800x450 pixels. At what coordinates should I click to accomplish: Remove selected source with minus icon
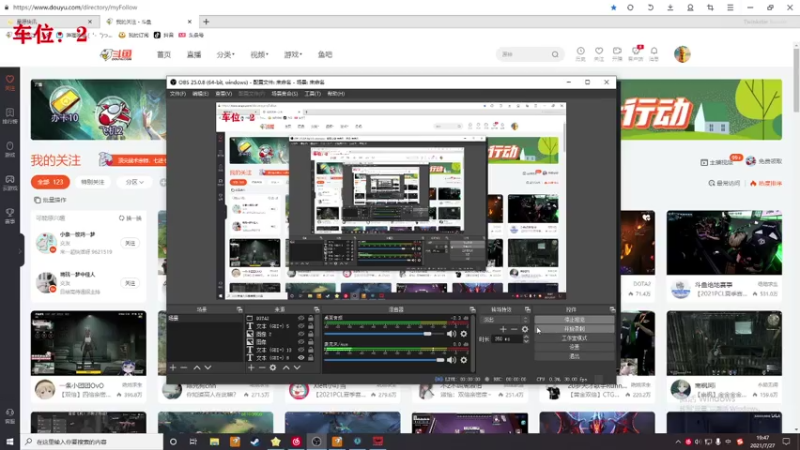click(x=262, y=367)
